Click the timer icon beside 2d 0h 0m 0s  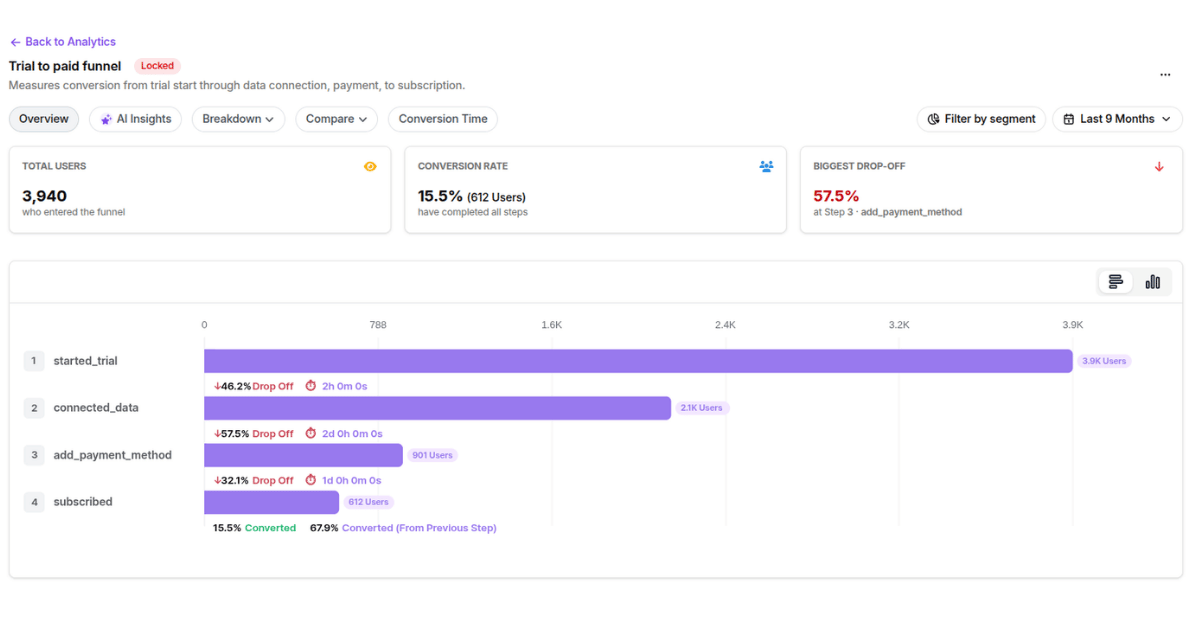[x=311, y=433]
